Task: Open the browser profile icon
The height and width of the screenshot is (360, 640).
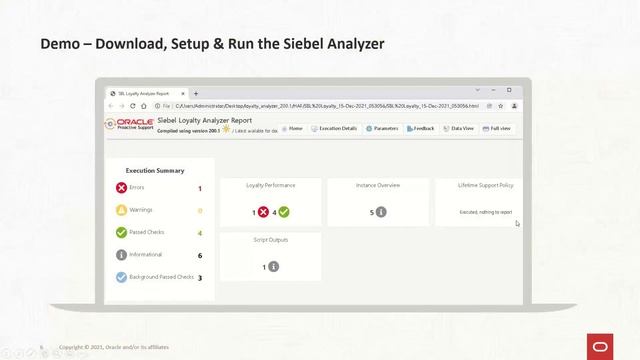Action: pos(514,106)
